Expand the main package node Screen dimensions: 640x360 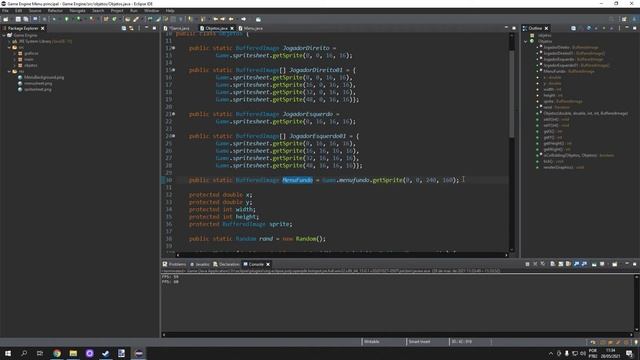(15, 59)
